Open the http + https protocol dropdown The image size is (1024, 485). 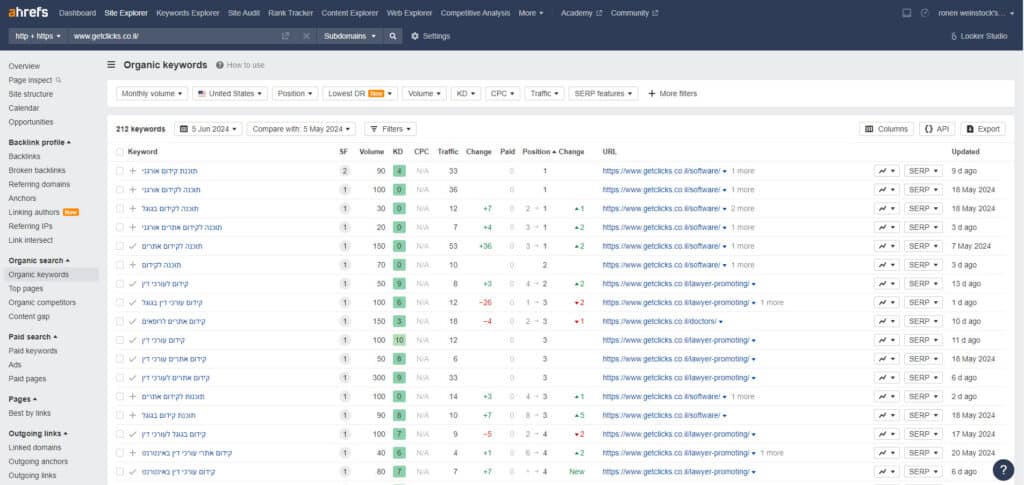click(38, 36)
